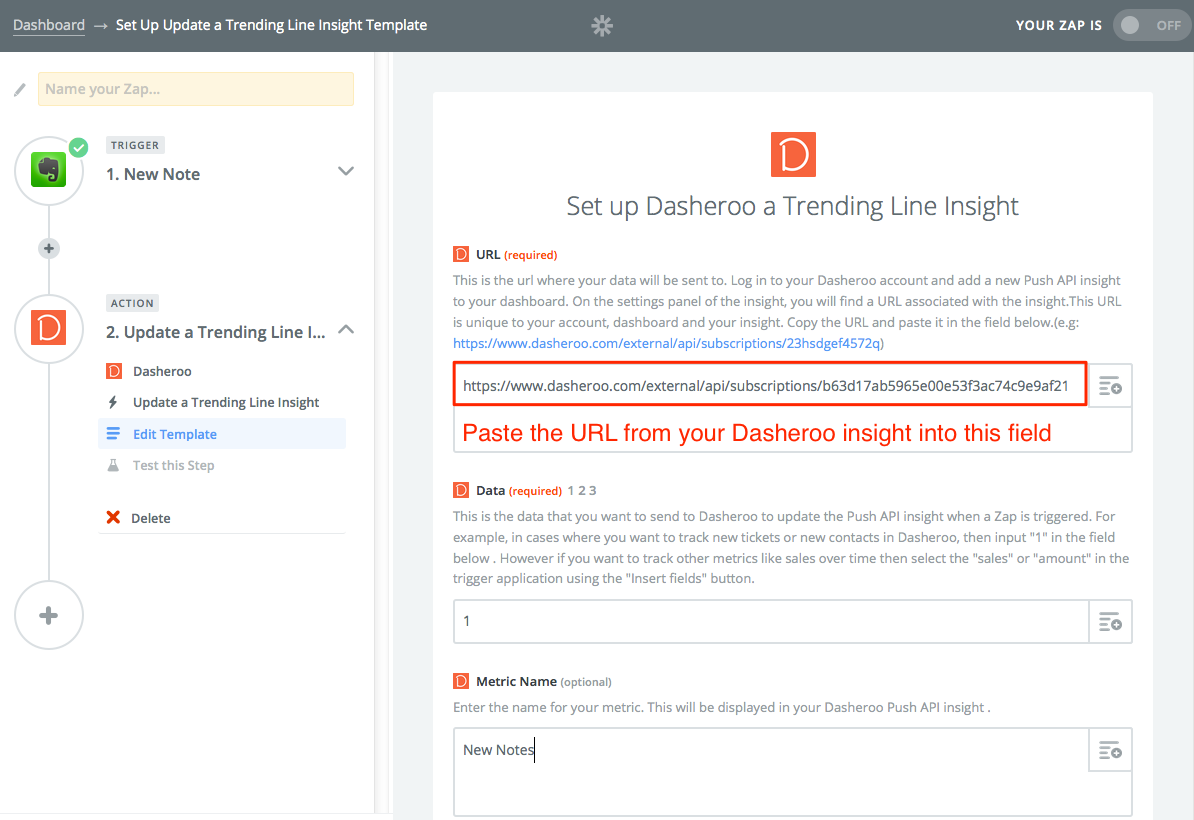Open the example Dasheroo subscriptions URL link
This screenshot has height=820, width=1194.
(x=668, y=343)
